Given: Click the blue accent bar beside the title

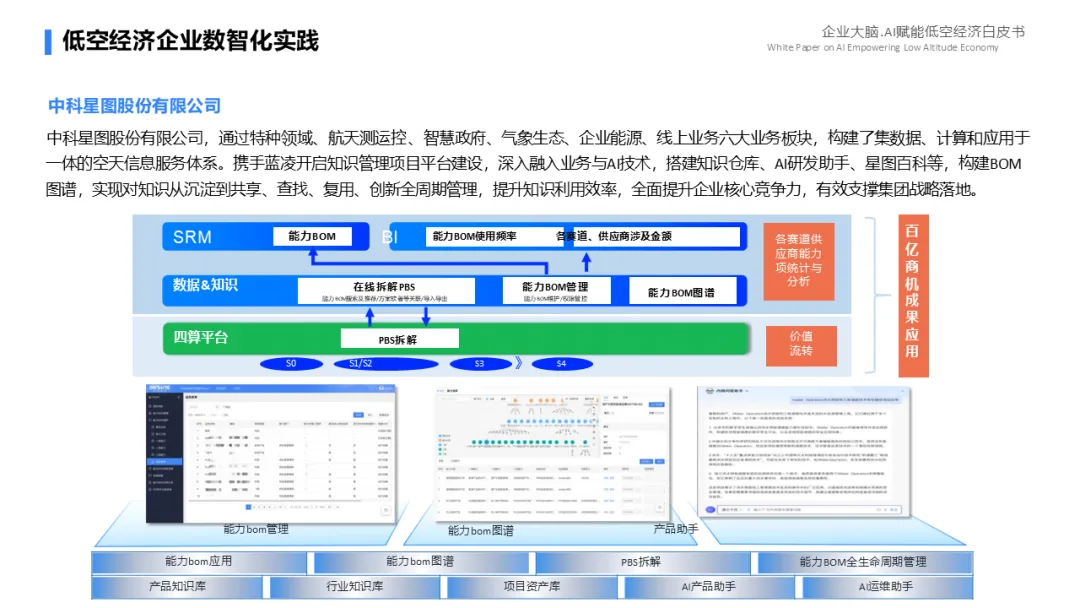Looking at the screenshot, I should coord(48,41).
